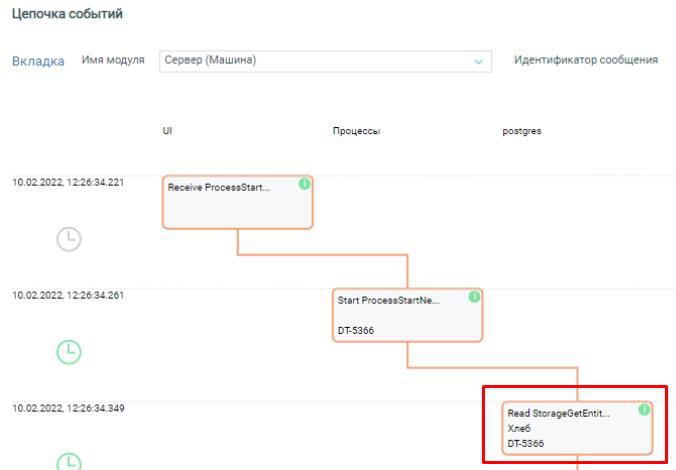
Task: Open info icon on Start ProcessStartNe card
Action: click(x=474, y=297)
